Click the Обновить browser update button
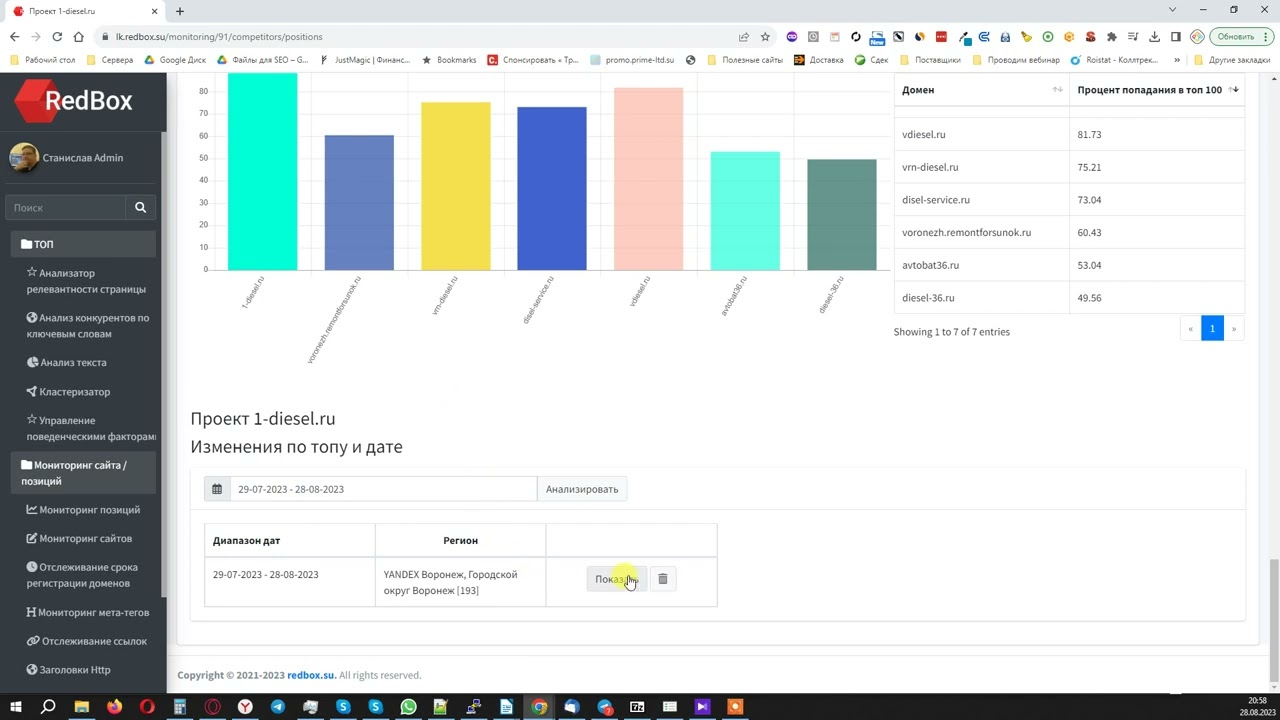1280x720 pixels. pyautogui.click(x=1241, y=37)
